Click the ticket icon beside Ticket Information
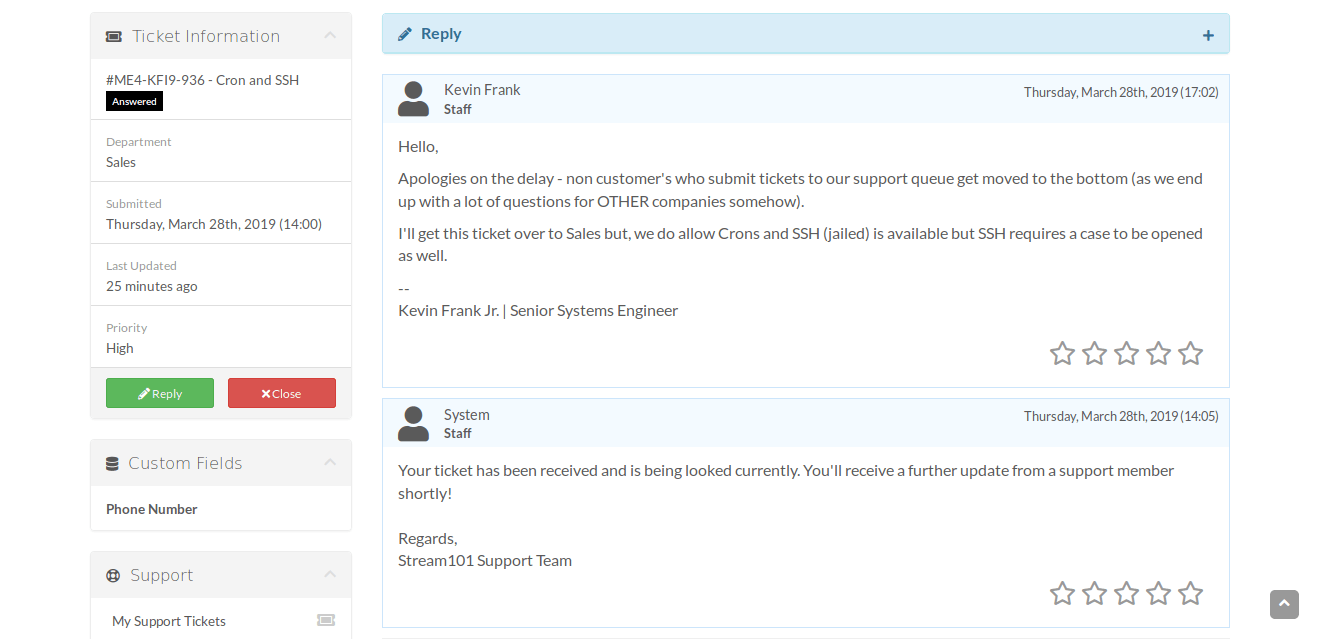Screen dimensions: 1319x639 point(114,37)
